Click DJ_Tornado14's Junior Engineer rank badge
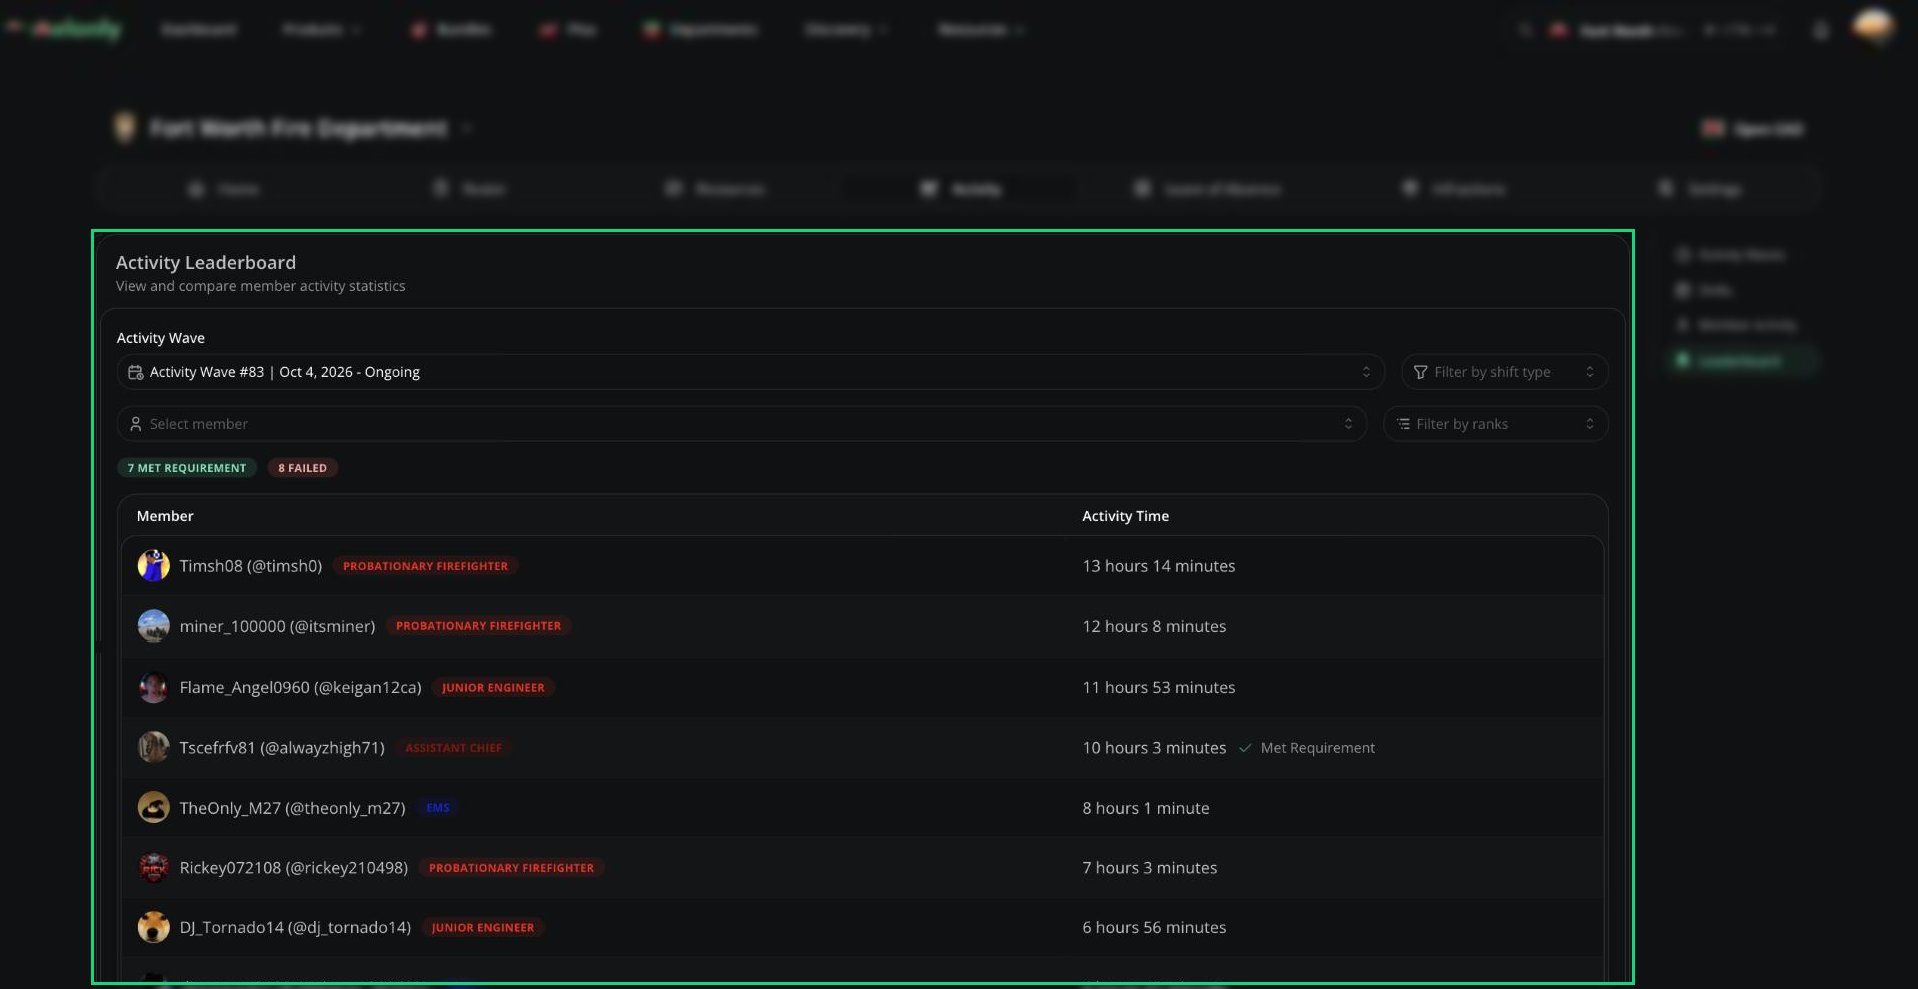Viewport: 1918px width, 989px height. [483, 928]
